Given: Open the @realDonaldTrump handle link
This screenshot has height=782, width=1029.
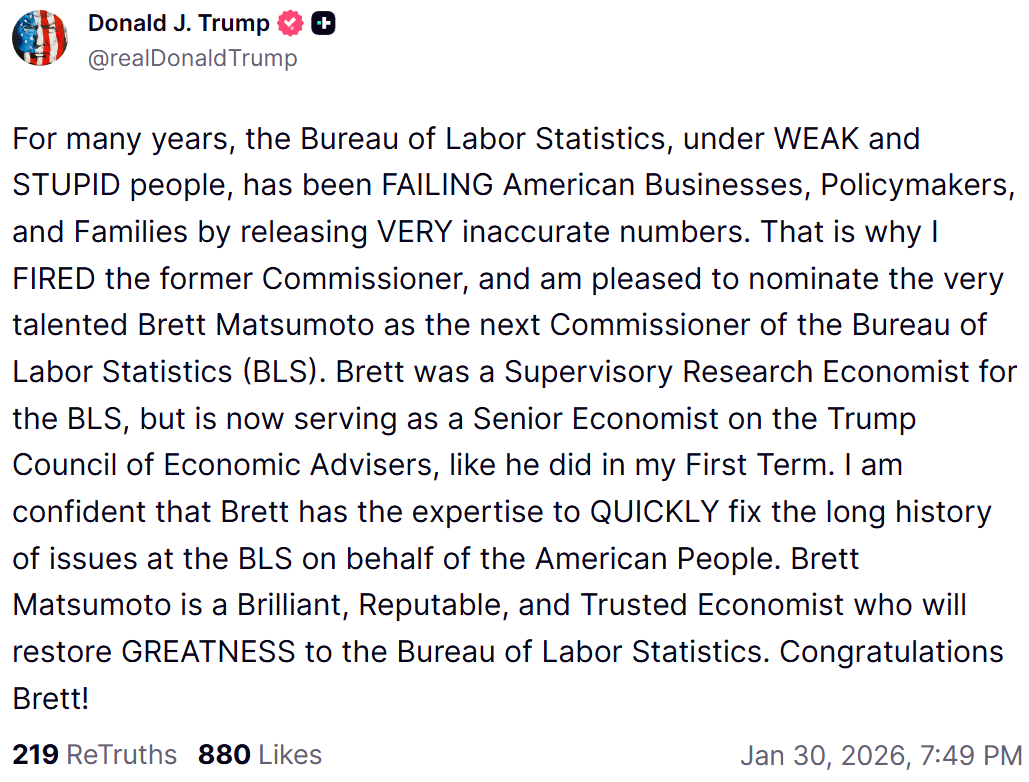Looking at the screenshot, I should [193, 58].
